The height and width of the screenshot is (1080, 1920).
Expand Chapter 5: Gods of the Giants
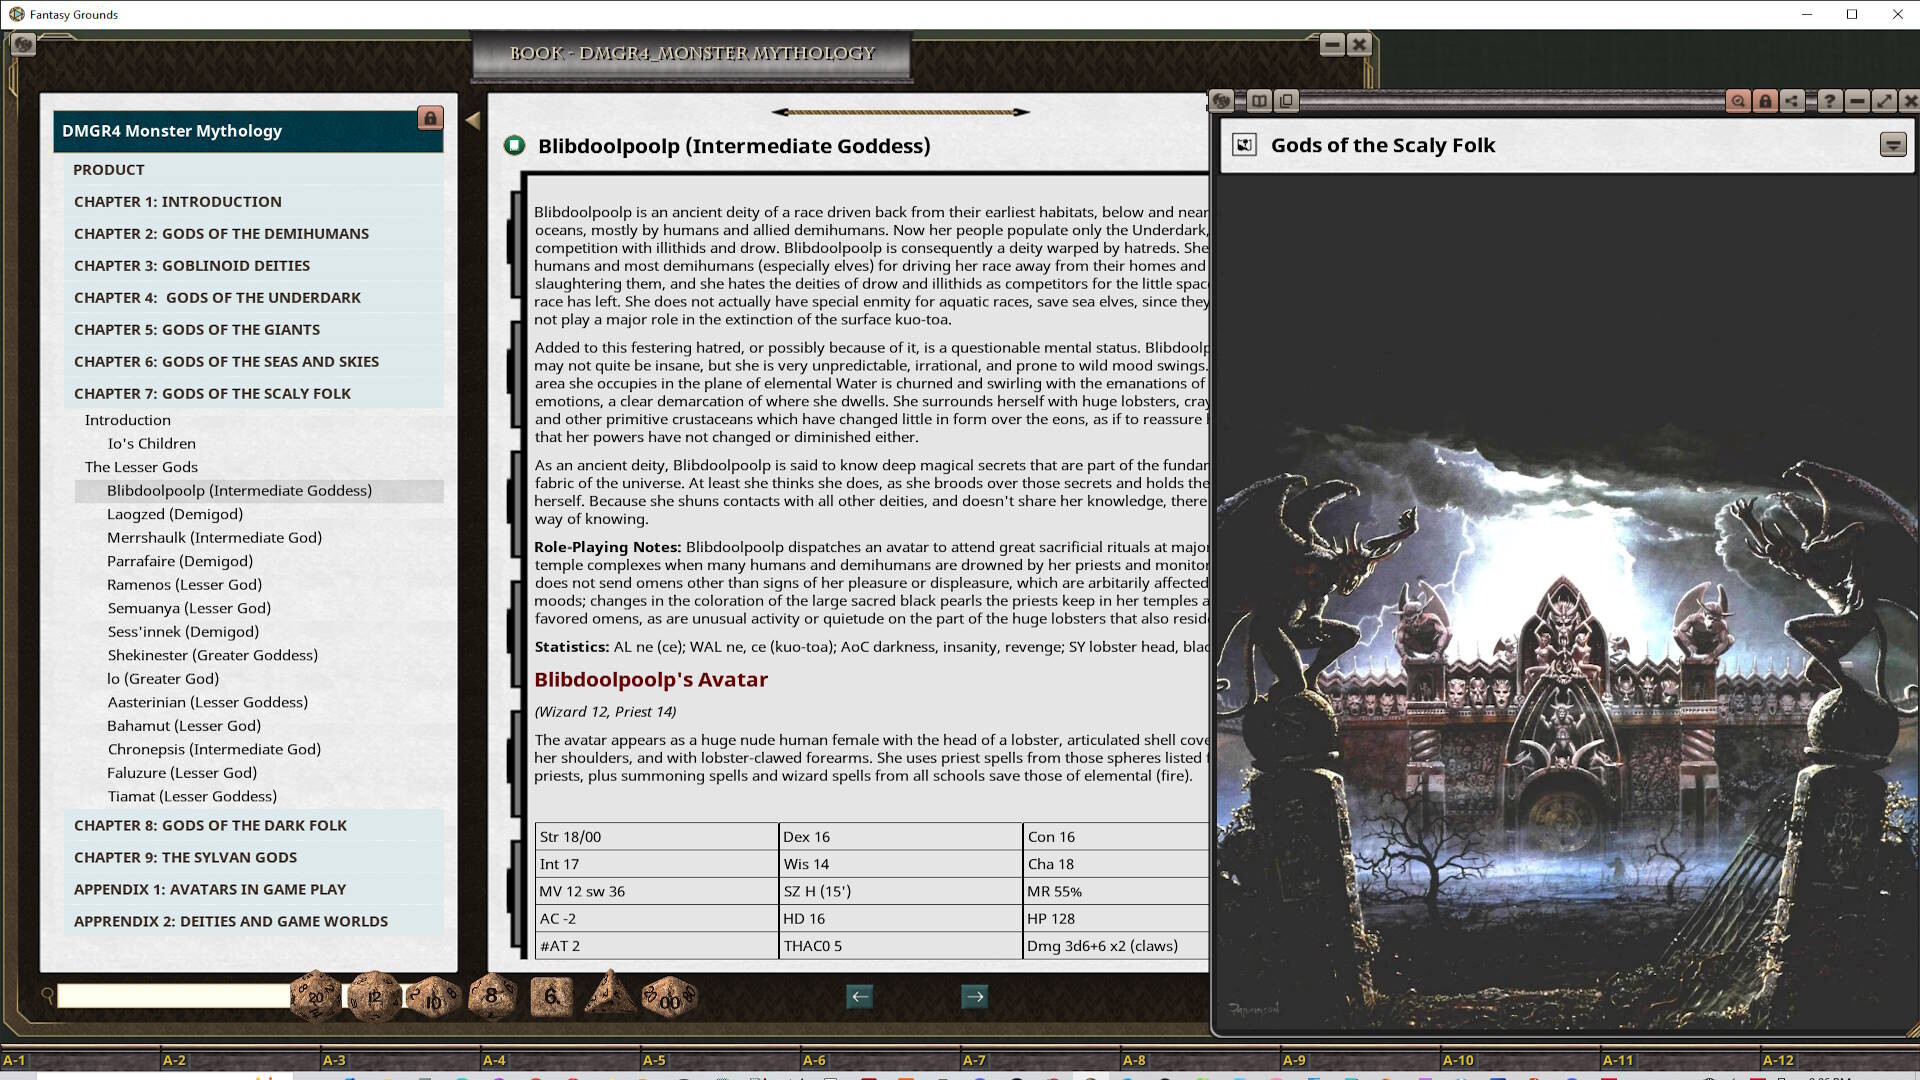tap(254, 330)
